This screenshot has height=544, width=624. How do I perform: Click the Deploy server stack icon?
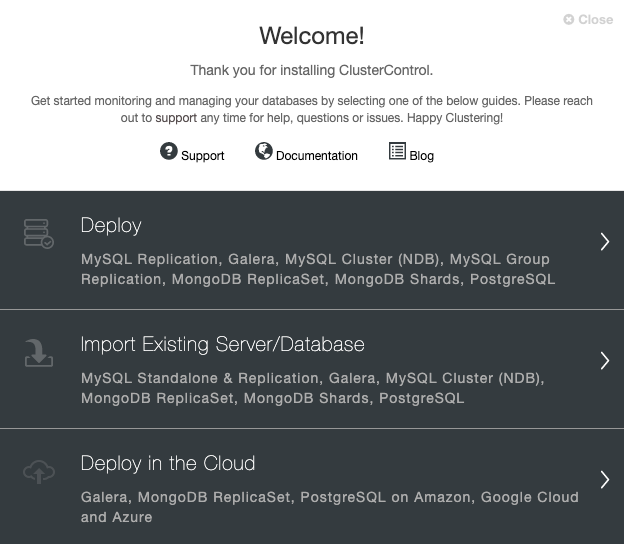pyautogui.click(x=39, y=234)
